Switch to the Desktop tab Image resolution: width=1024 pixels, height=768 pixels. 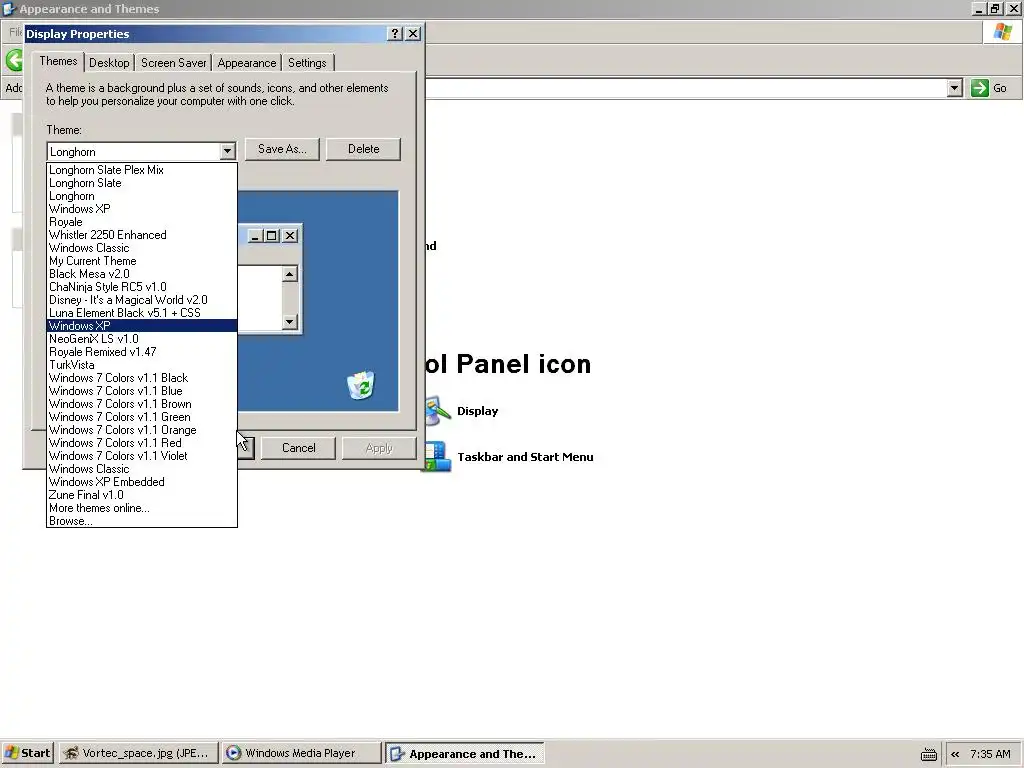(x=109, y=63)
